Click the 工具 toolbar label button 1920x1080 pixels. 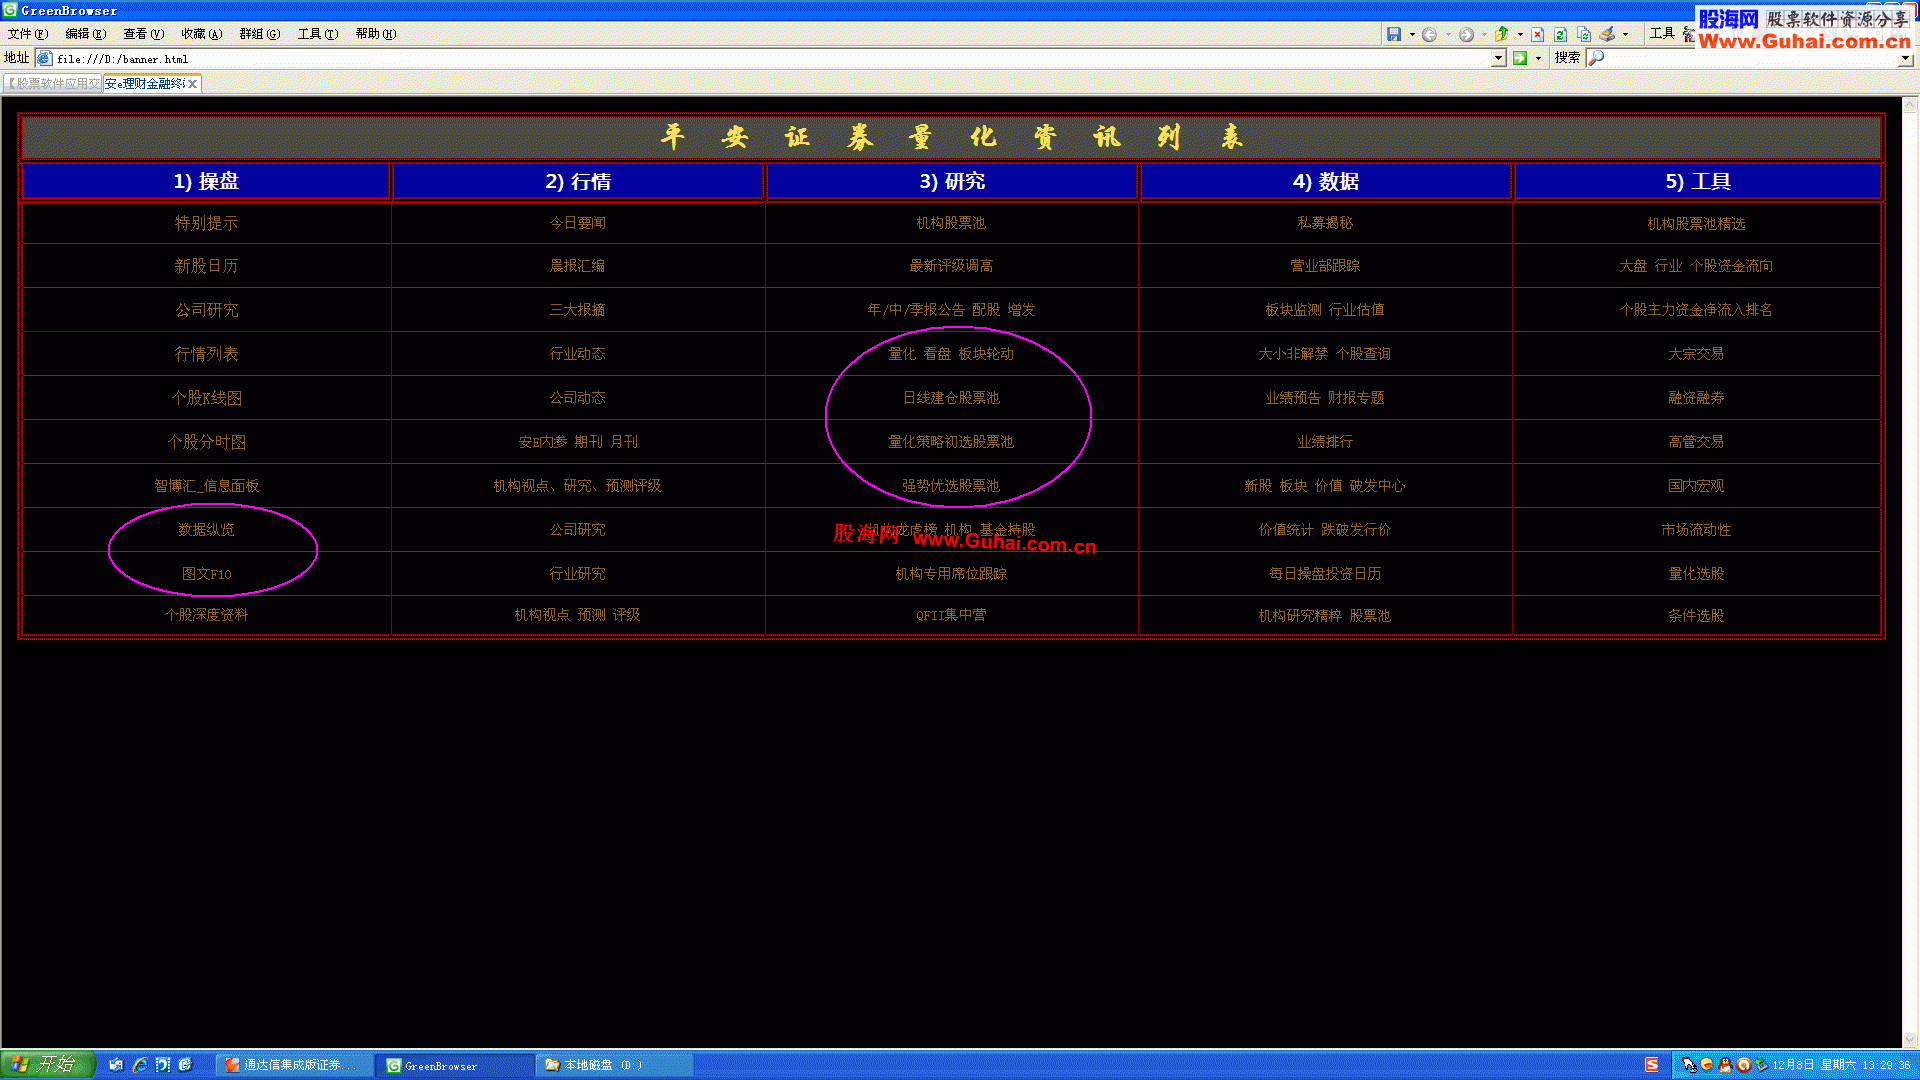(x=1662, y=33)
